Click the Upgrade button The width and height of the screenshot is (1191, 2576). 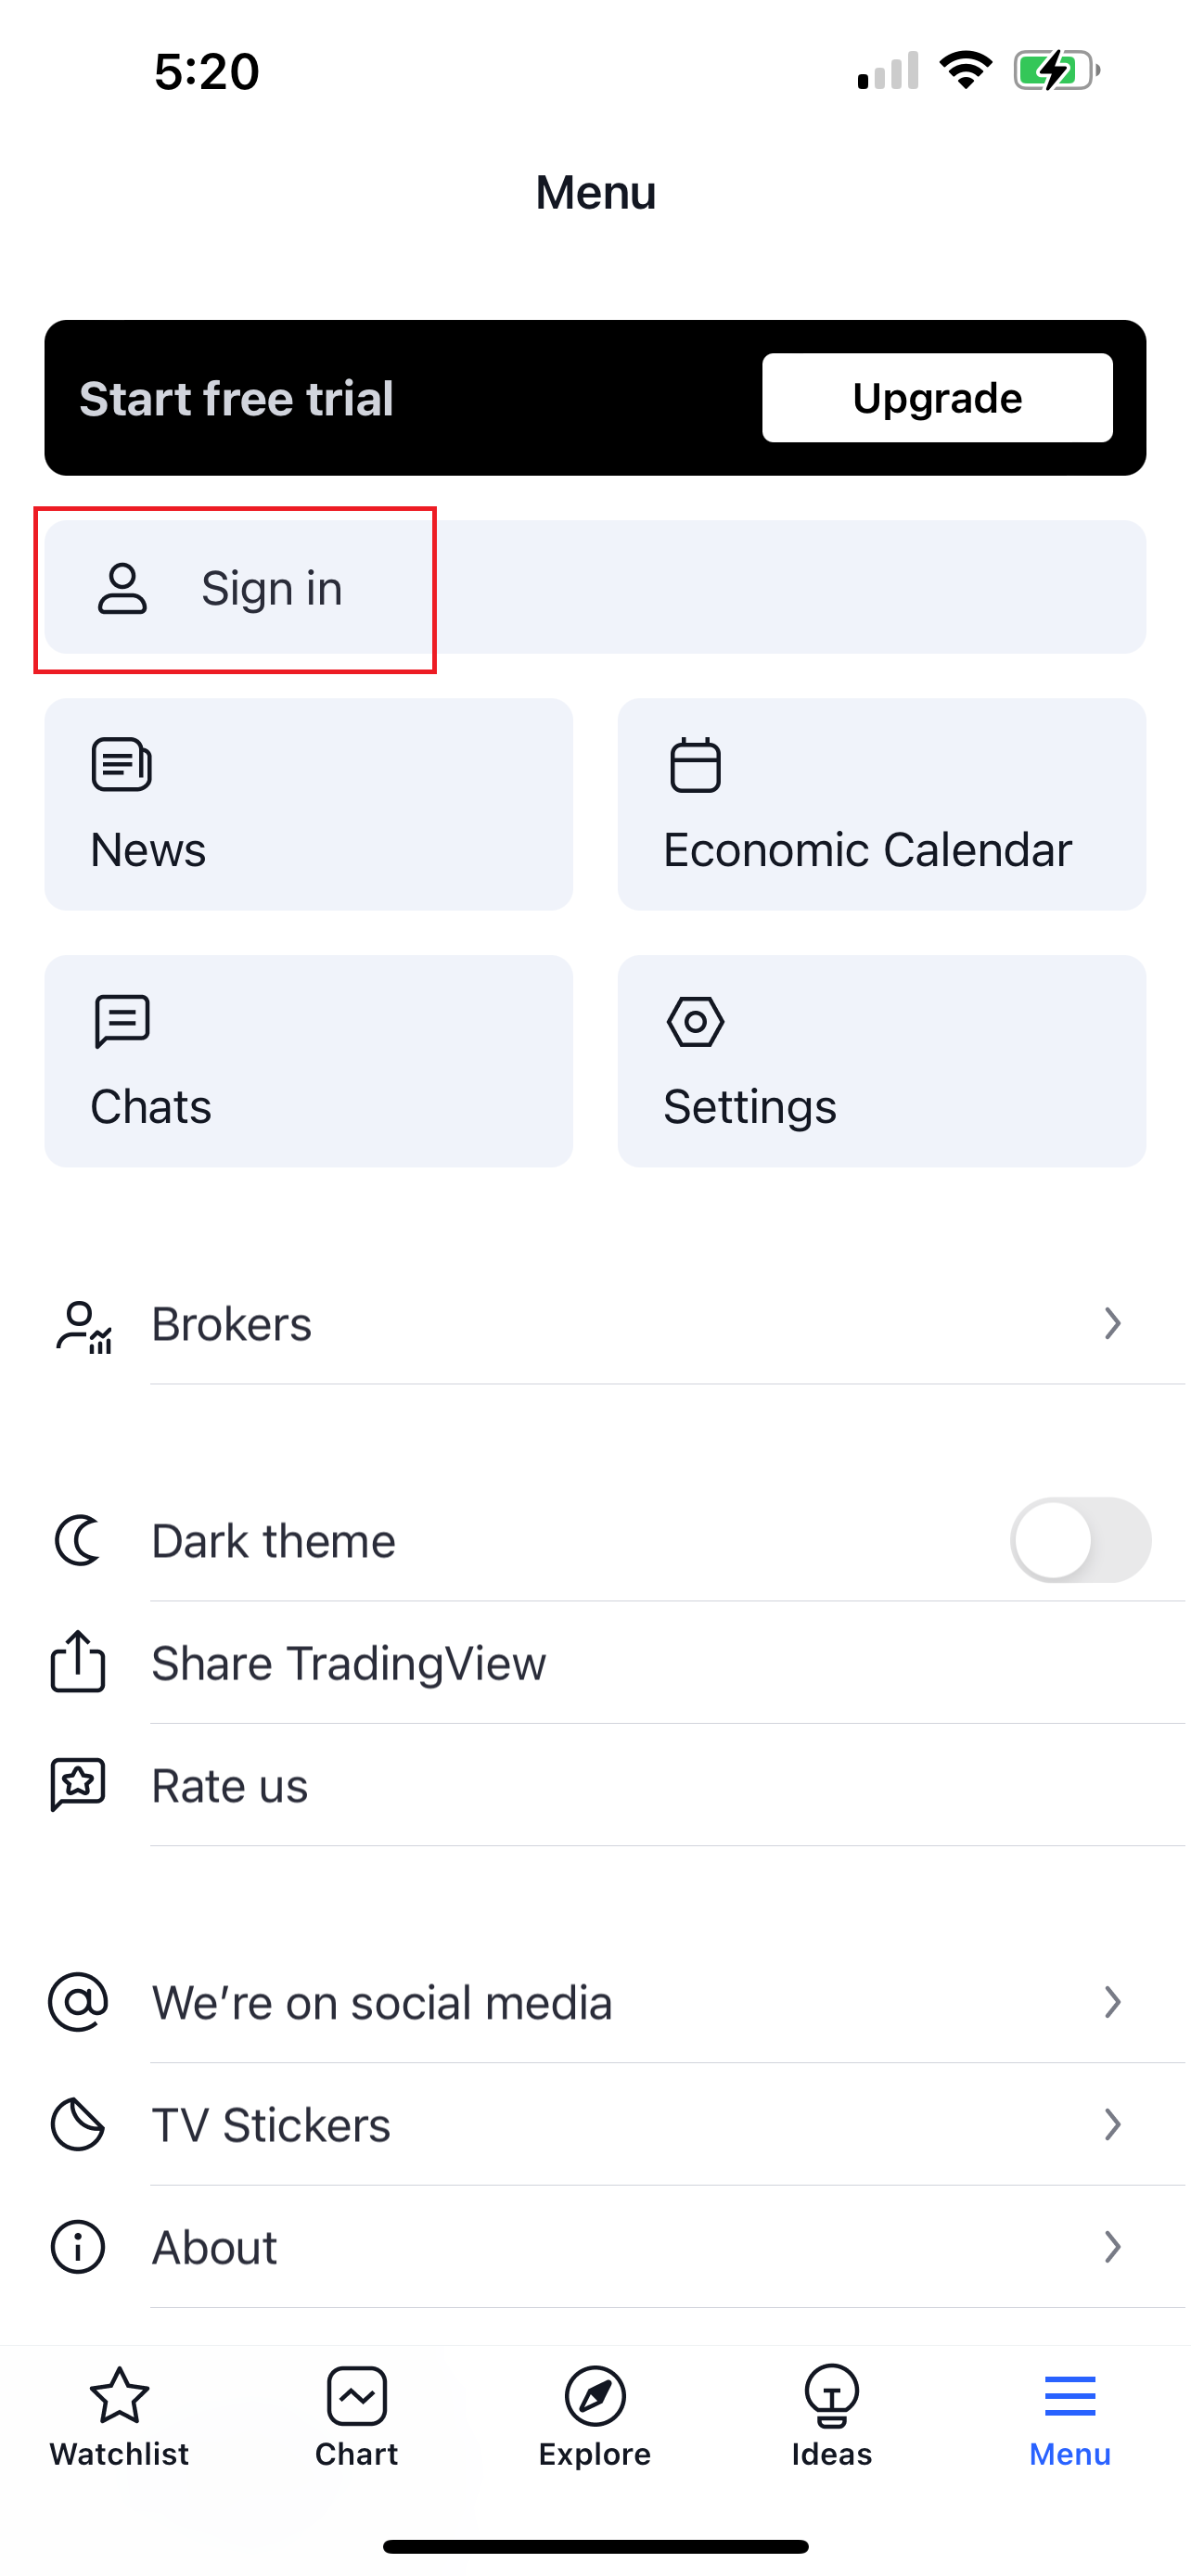[x=937, y=398]
